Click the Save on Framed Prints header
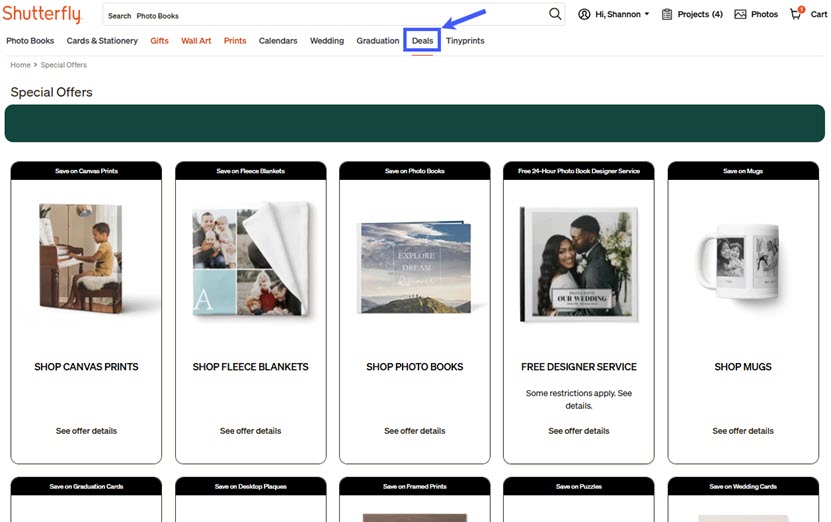Screen dimensions: 831x522 click(x=414, y=486)
